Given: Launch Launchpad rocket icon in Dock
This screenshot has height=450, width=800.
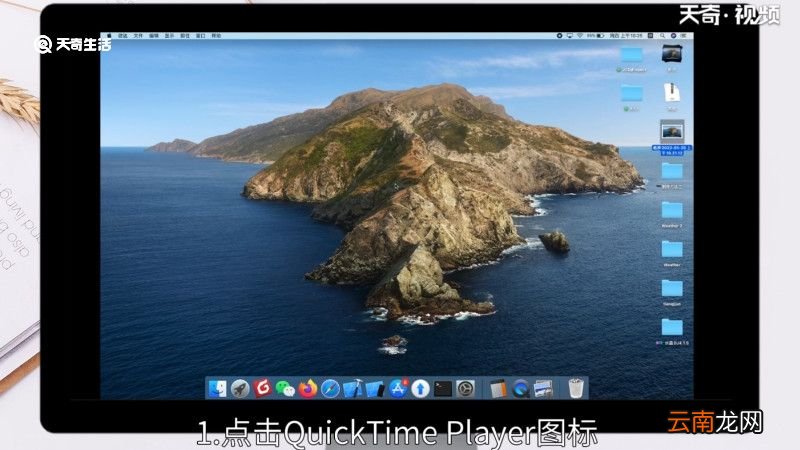Looking at the screenshot, I should 240,389.
